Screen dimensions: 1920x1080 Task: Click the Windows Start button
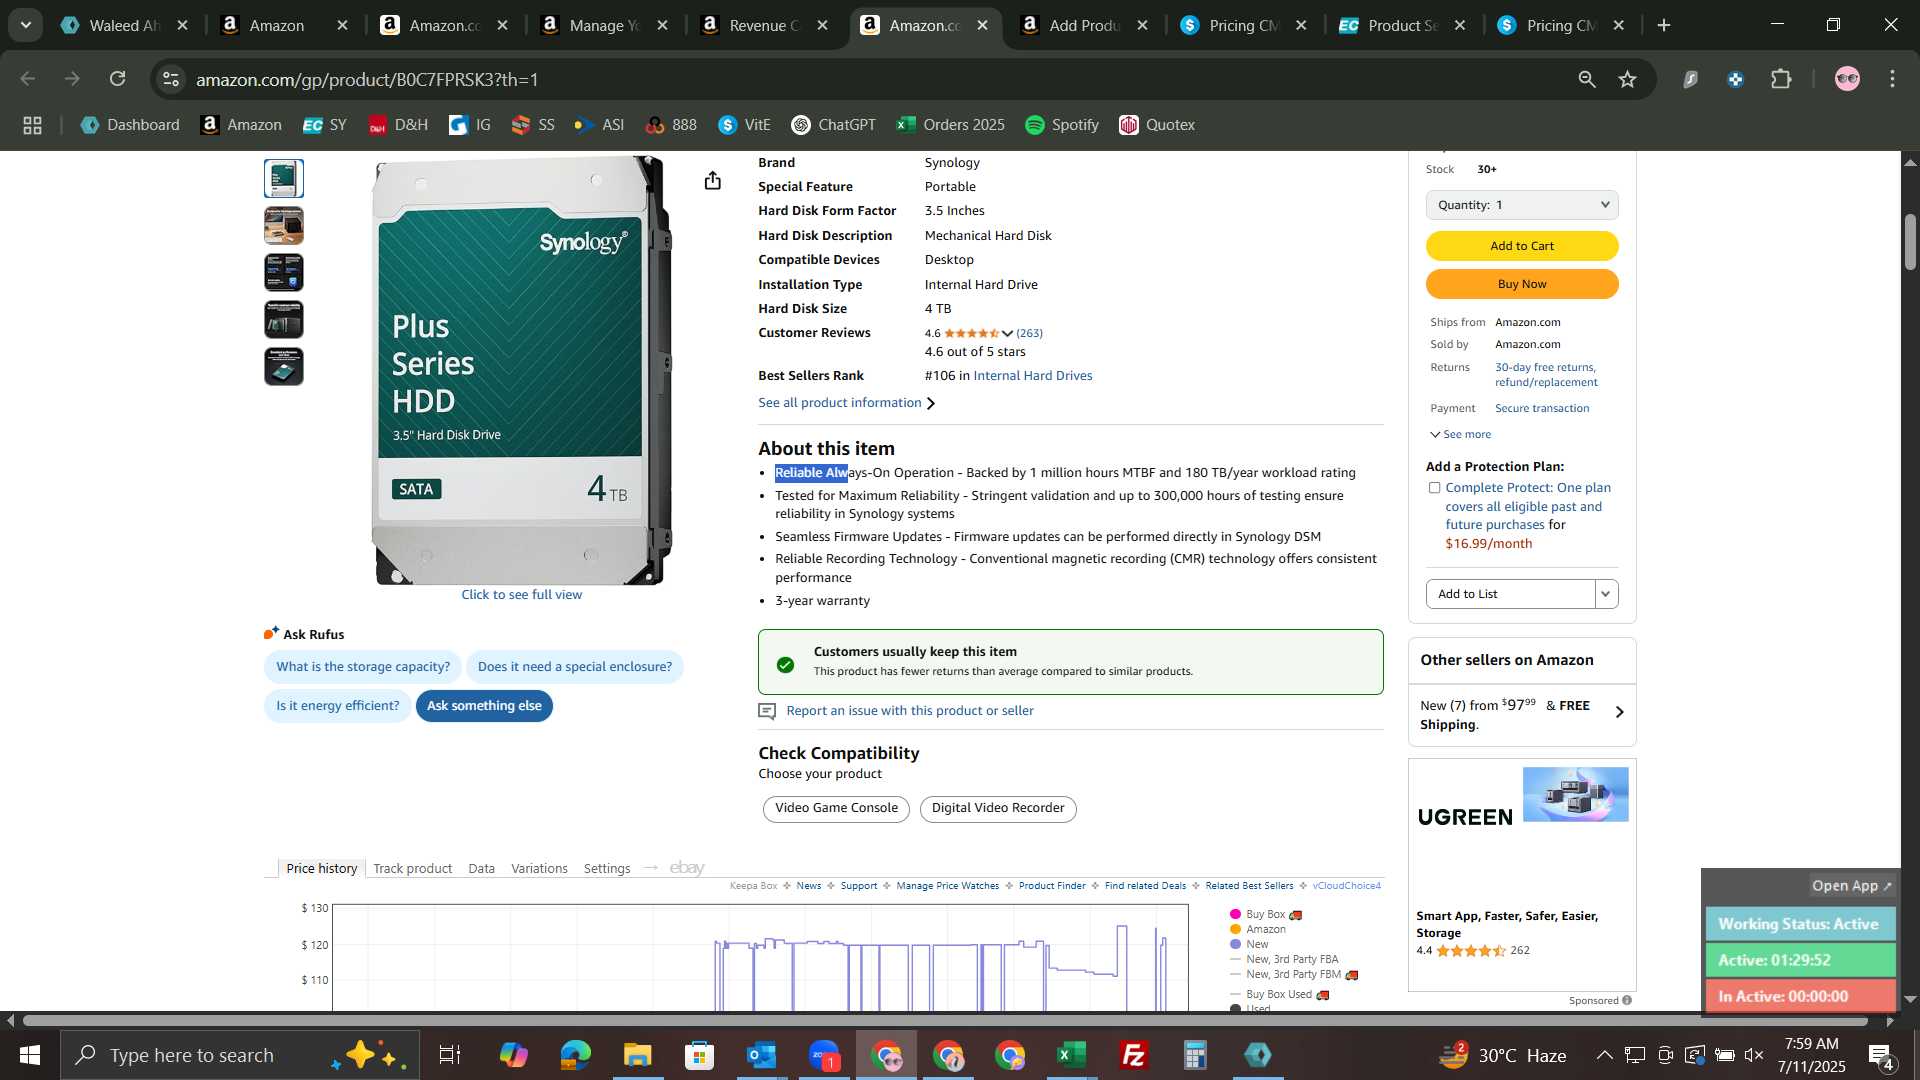coord(29,1055)
